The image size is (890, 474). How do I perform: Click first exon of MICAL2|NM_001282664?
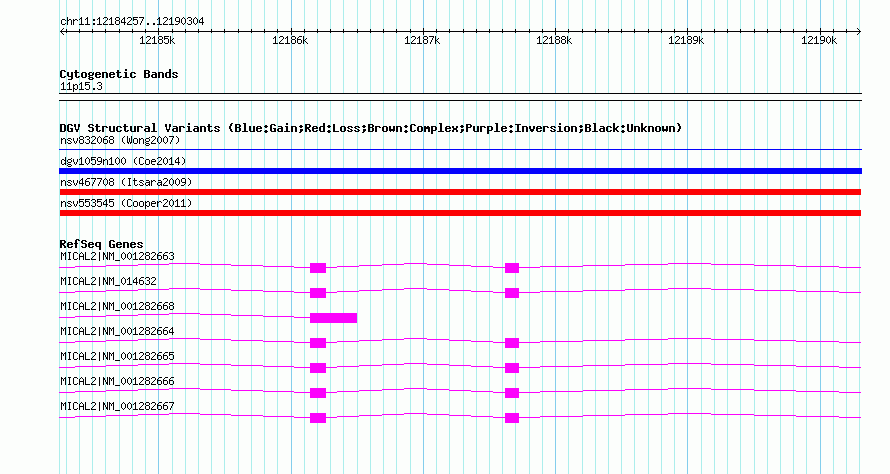pos(318,343)
